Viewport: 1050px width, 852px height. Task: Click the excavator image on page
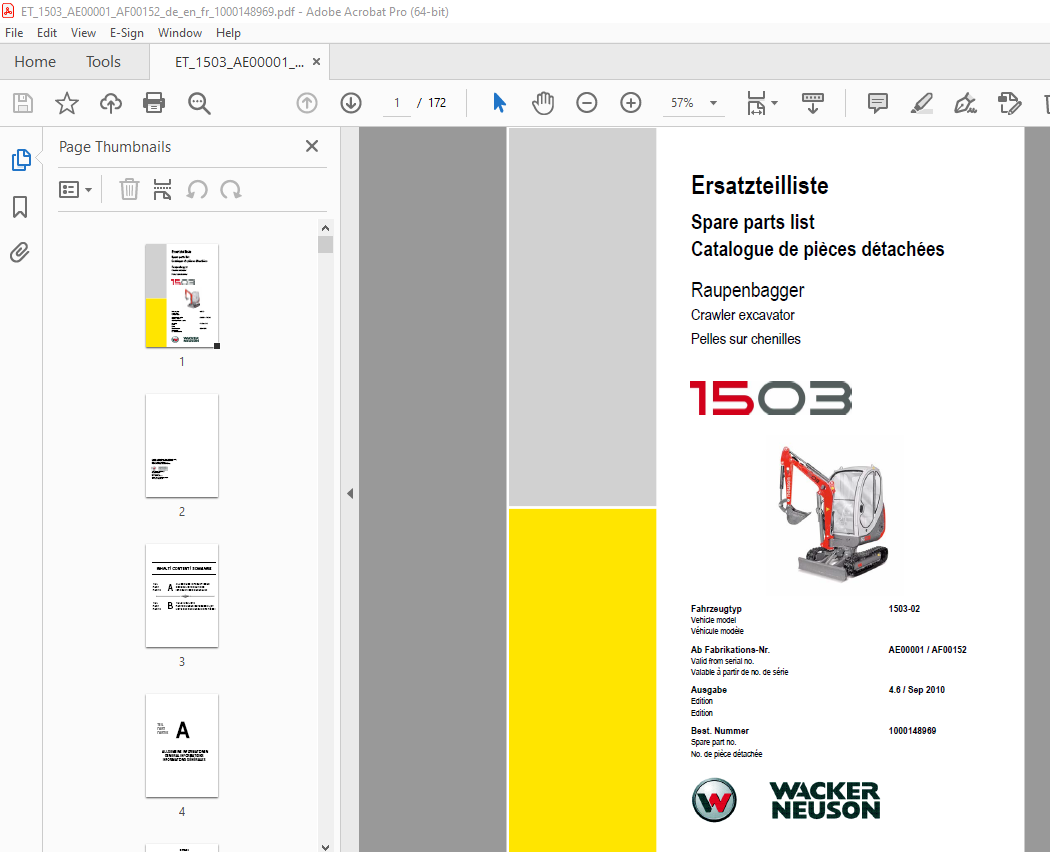(x=832, y=512)
